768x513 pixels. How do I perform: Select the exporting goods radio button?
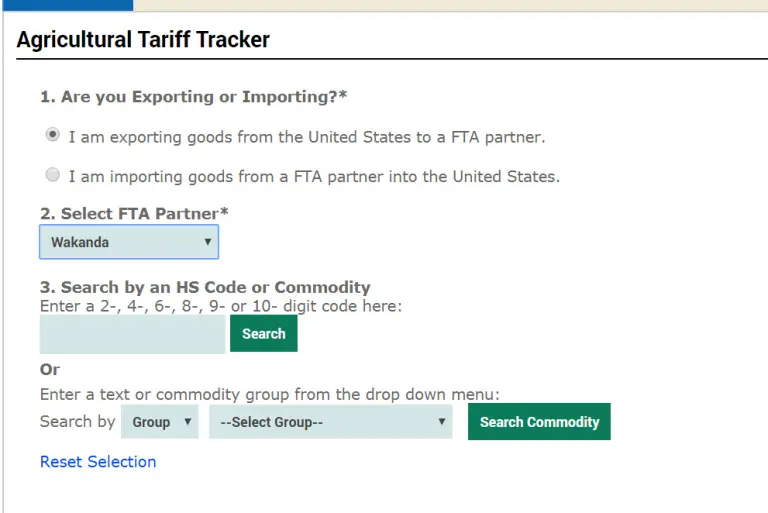(52, 135)
